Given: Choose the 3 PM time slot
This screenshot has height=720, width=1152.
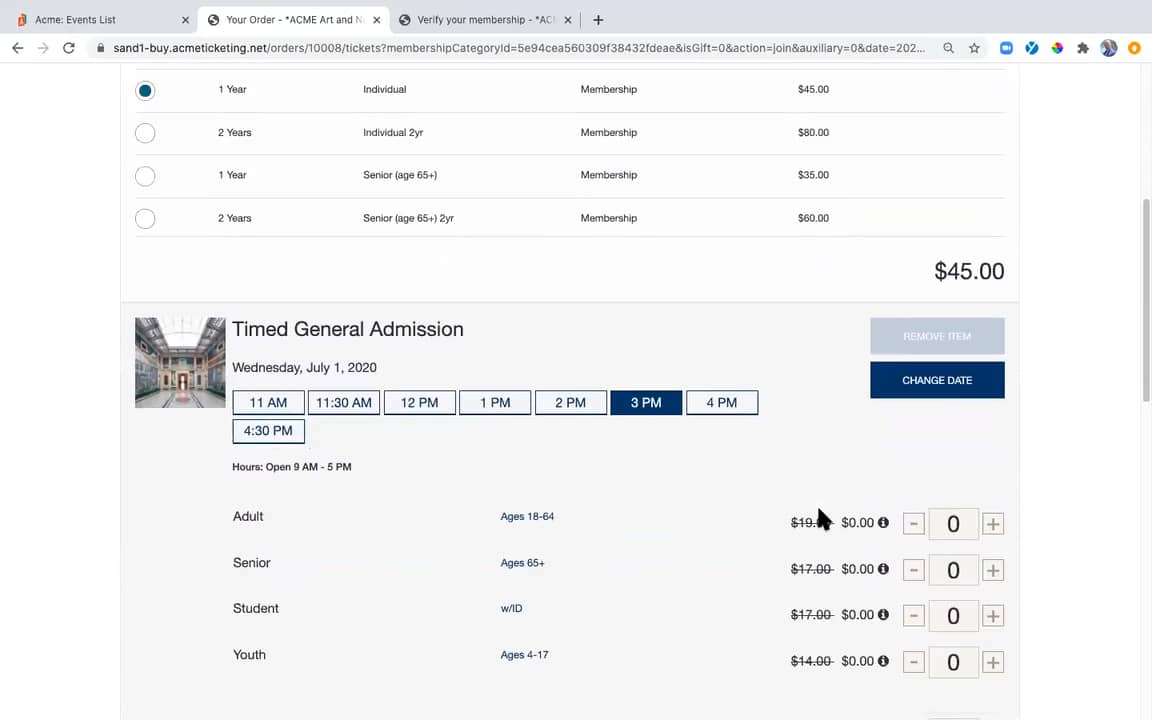Looking at the screenshot, I should (647, 403).
